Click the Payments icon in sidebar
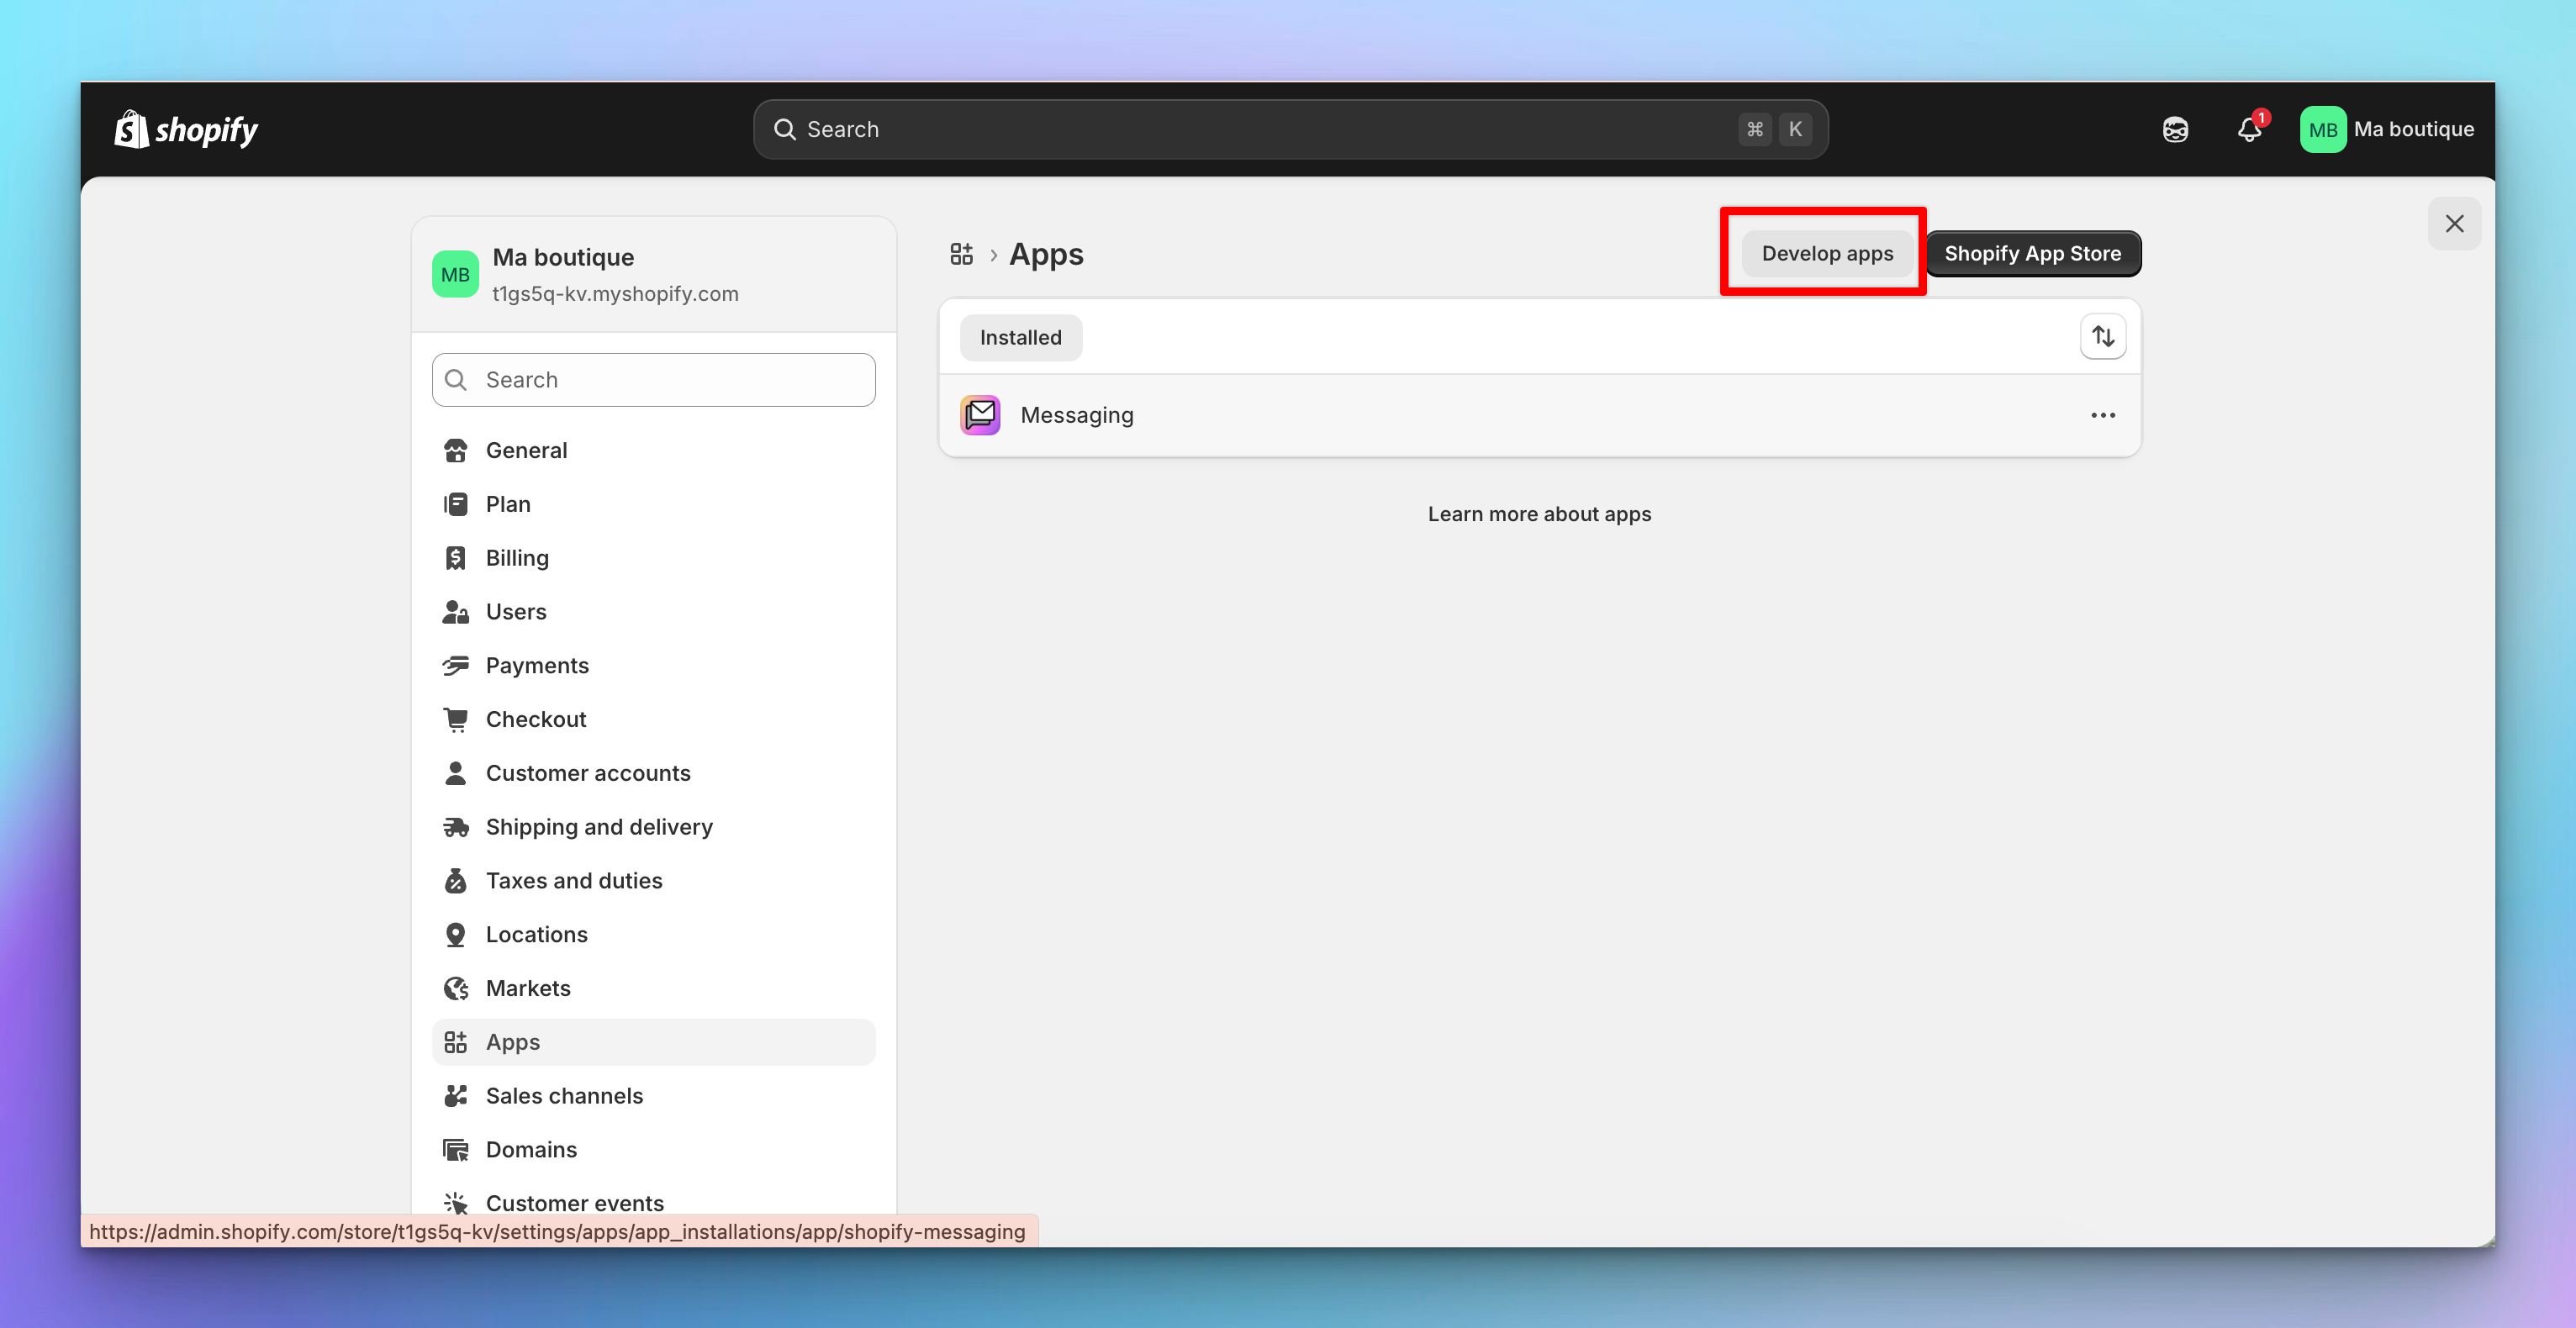 coord(456,666)
